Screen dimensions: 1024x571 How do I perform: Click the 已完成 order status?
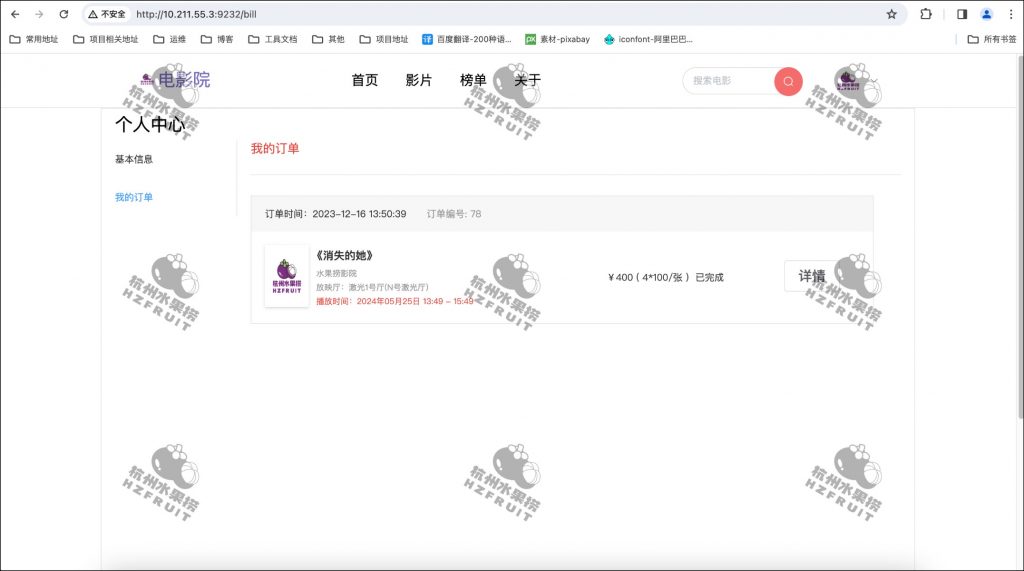point(709,278)
